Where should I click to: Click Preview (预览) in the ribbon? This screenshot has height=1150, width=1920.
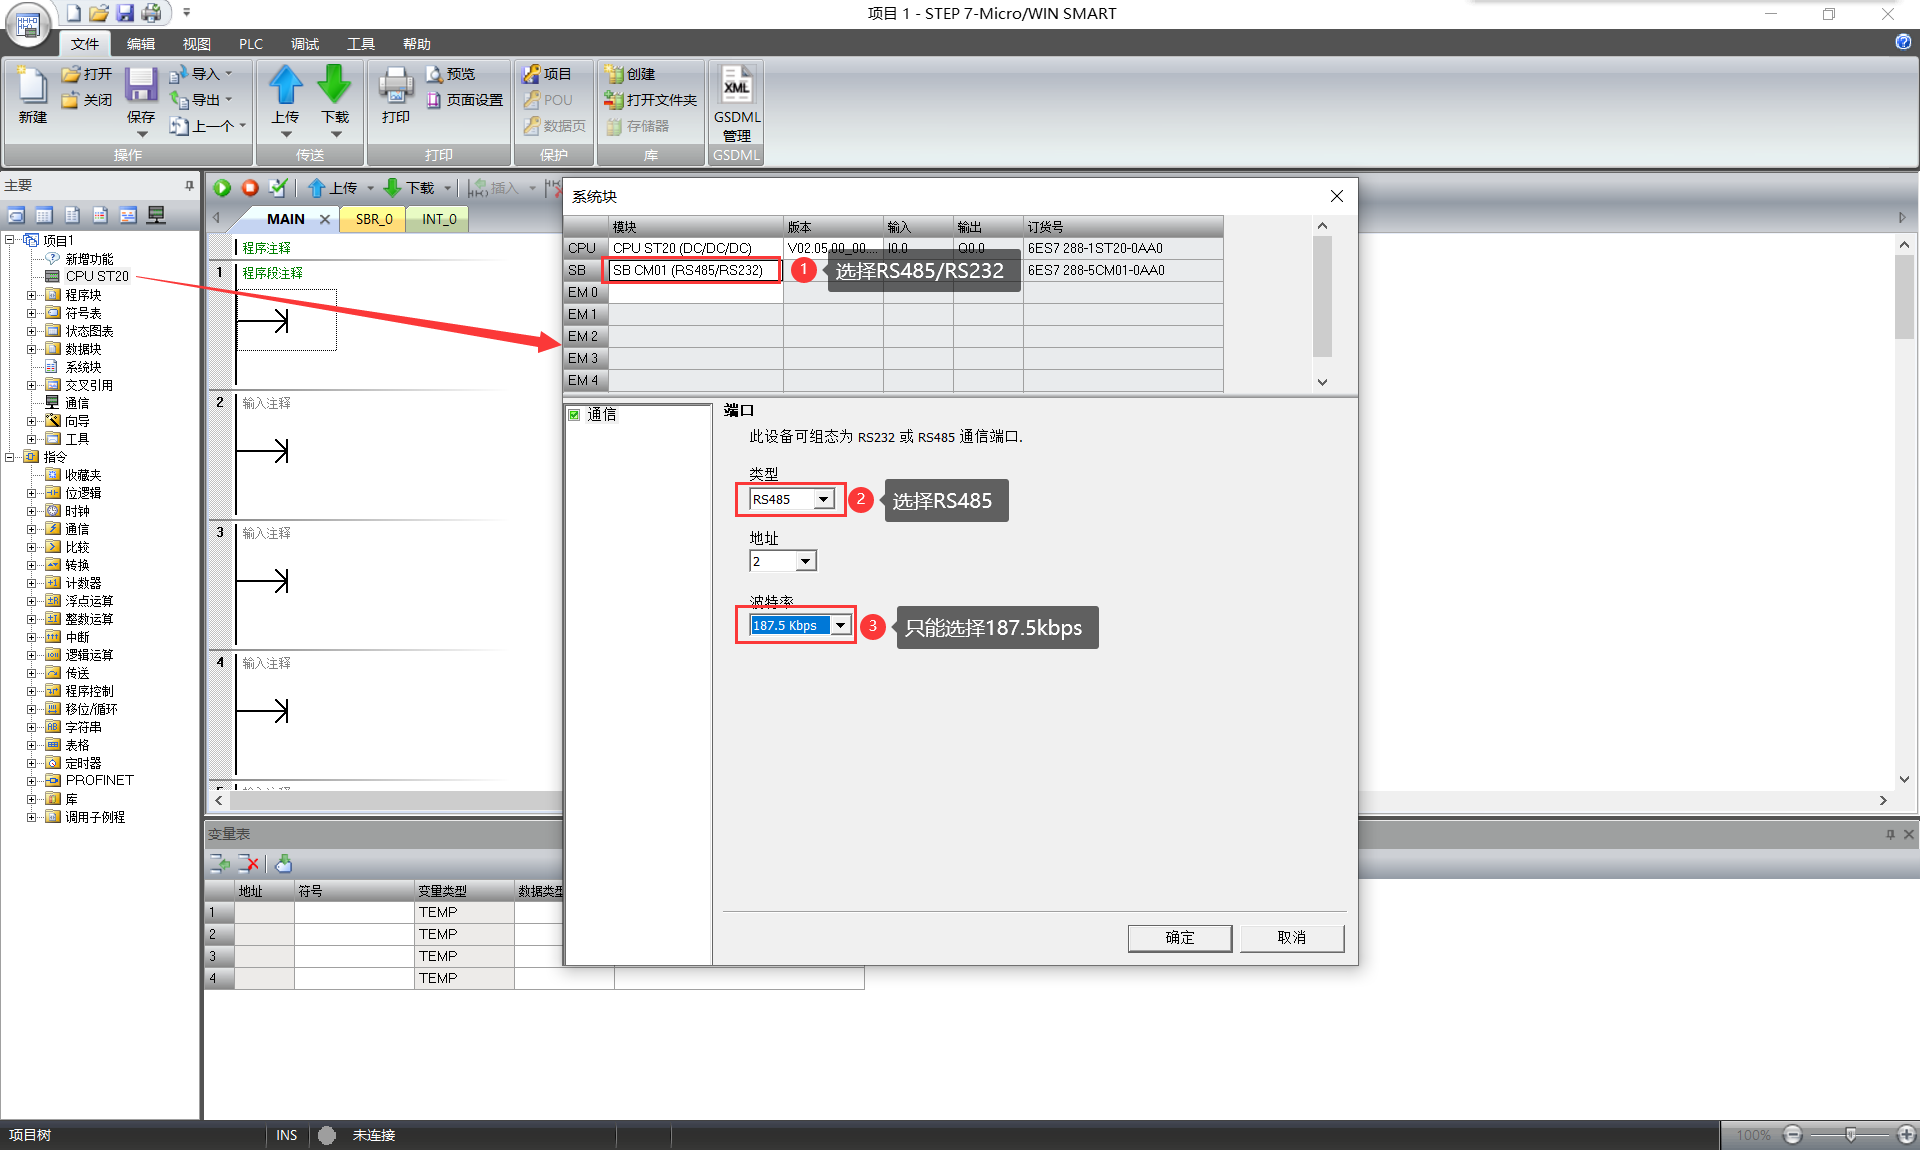tap(450, 74)
